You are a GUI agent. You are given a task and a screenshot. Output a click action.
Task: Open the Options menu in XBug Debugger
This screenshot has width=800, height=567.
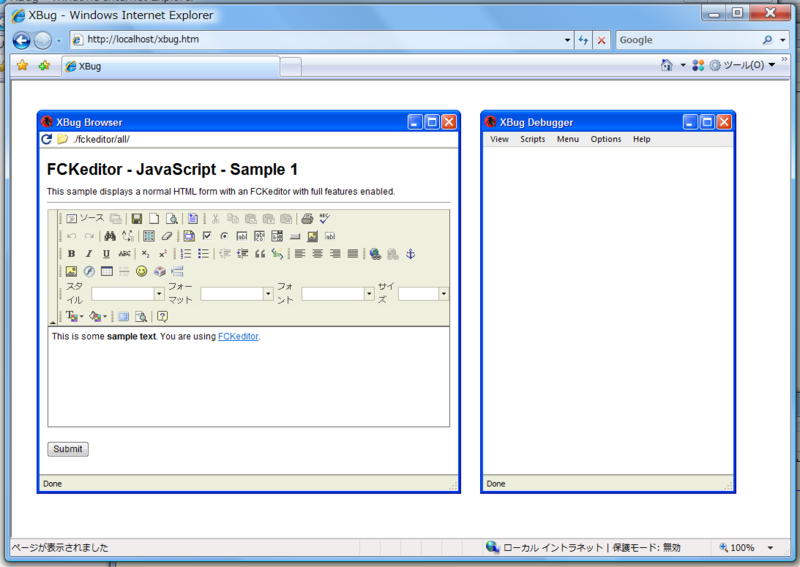606,139
